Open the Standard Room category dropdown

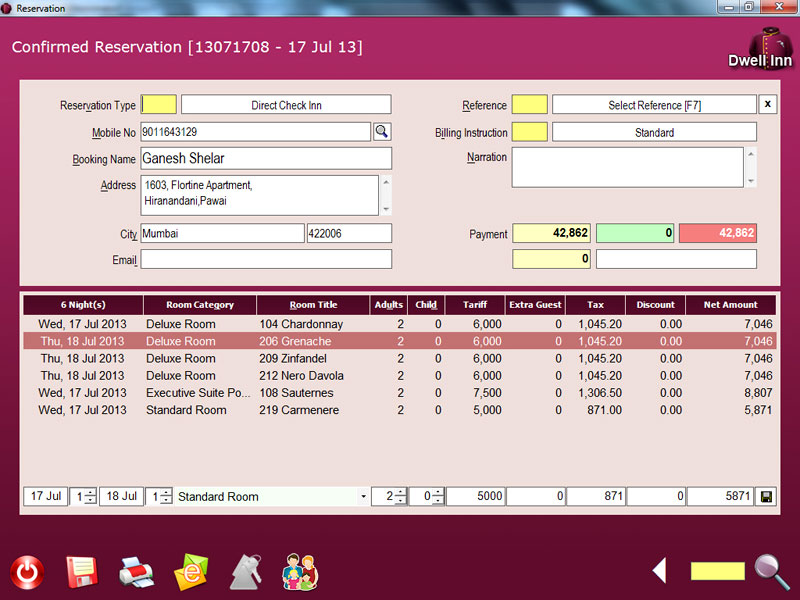[x=362, y=497]
